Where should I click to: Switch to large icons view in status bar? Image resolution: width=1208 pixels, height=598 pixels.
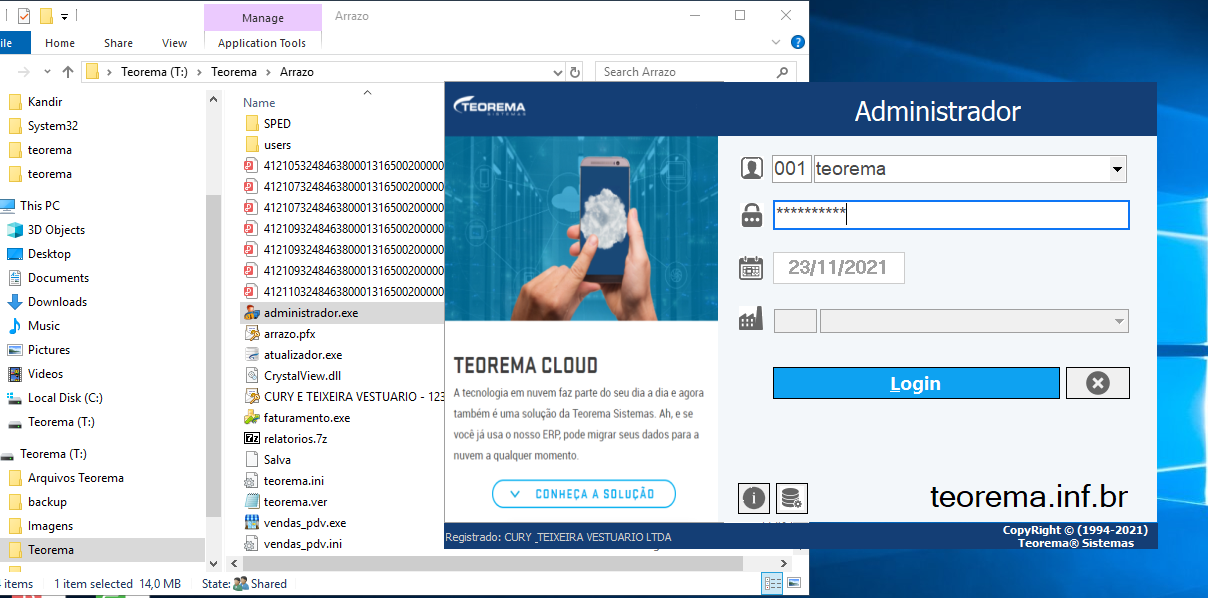click(794, 583)
